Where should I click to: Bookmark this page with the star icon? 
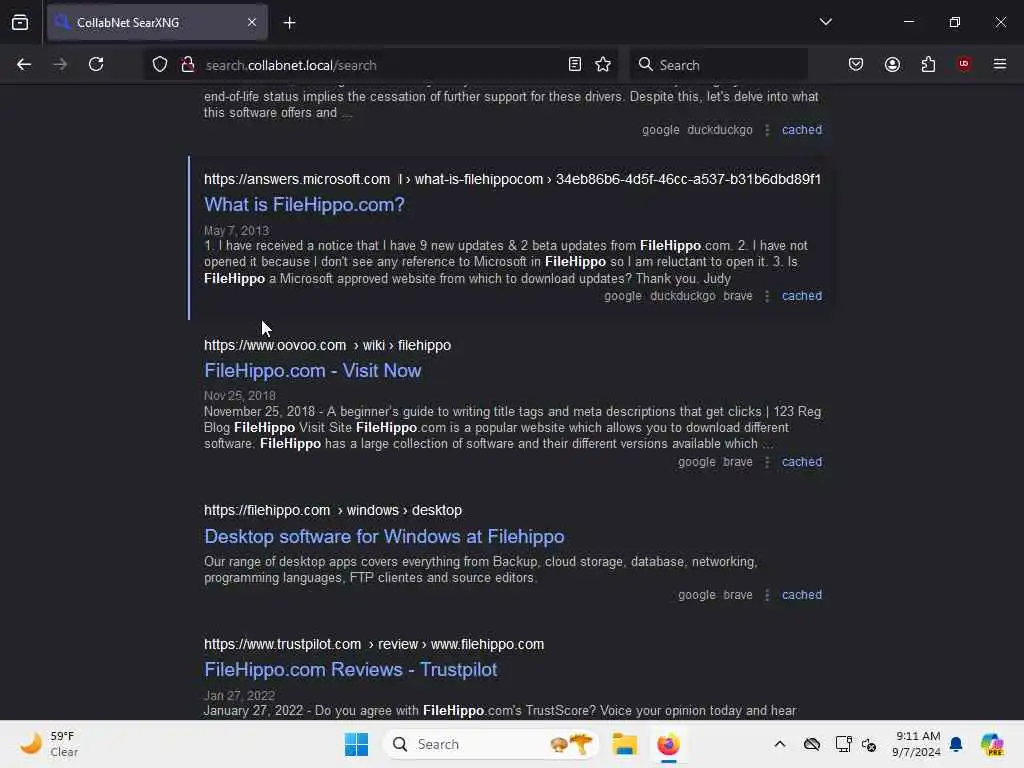pos(603,65)
